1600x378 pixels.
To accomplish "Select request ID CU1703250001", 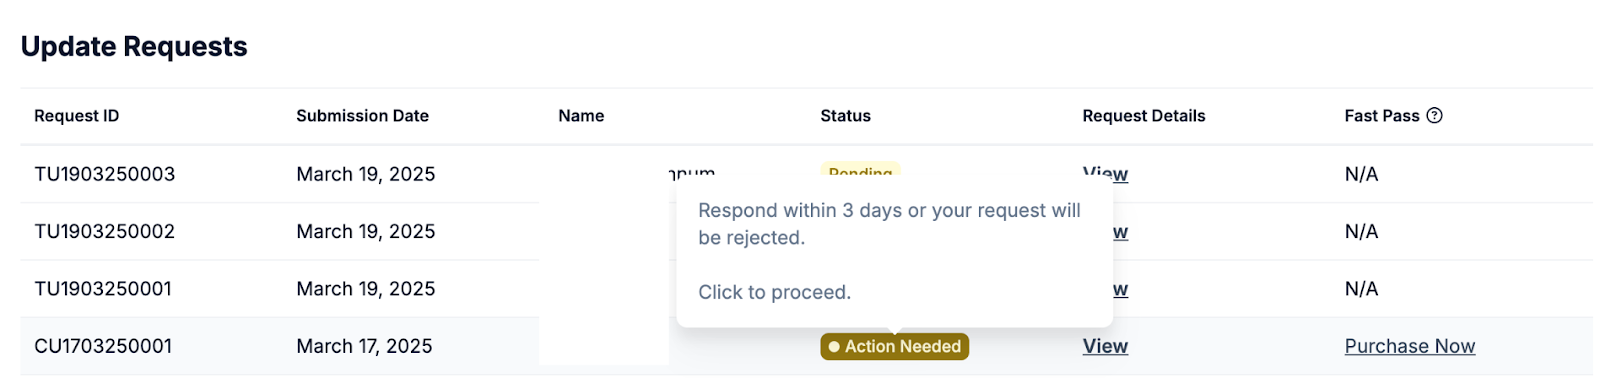I will coord(103,346).
